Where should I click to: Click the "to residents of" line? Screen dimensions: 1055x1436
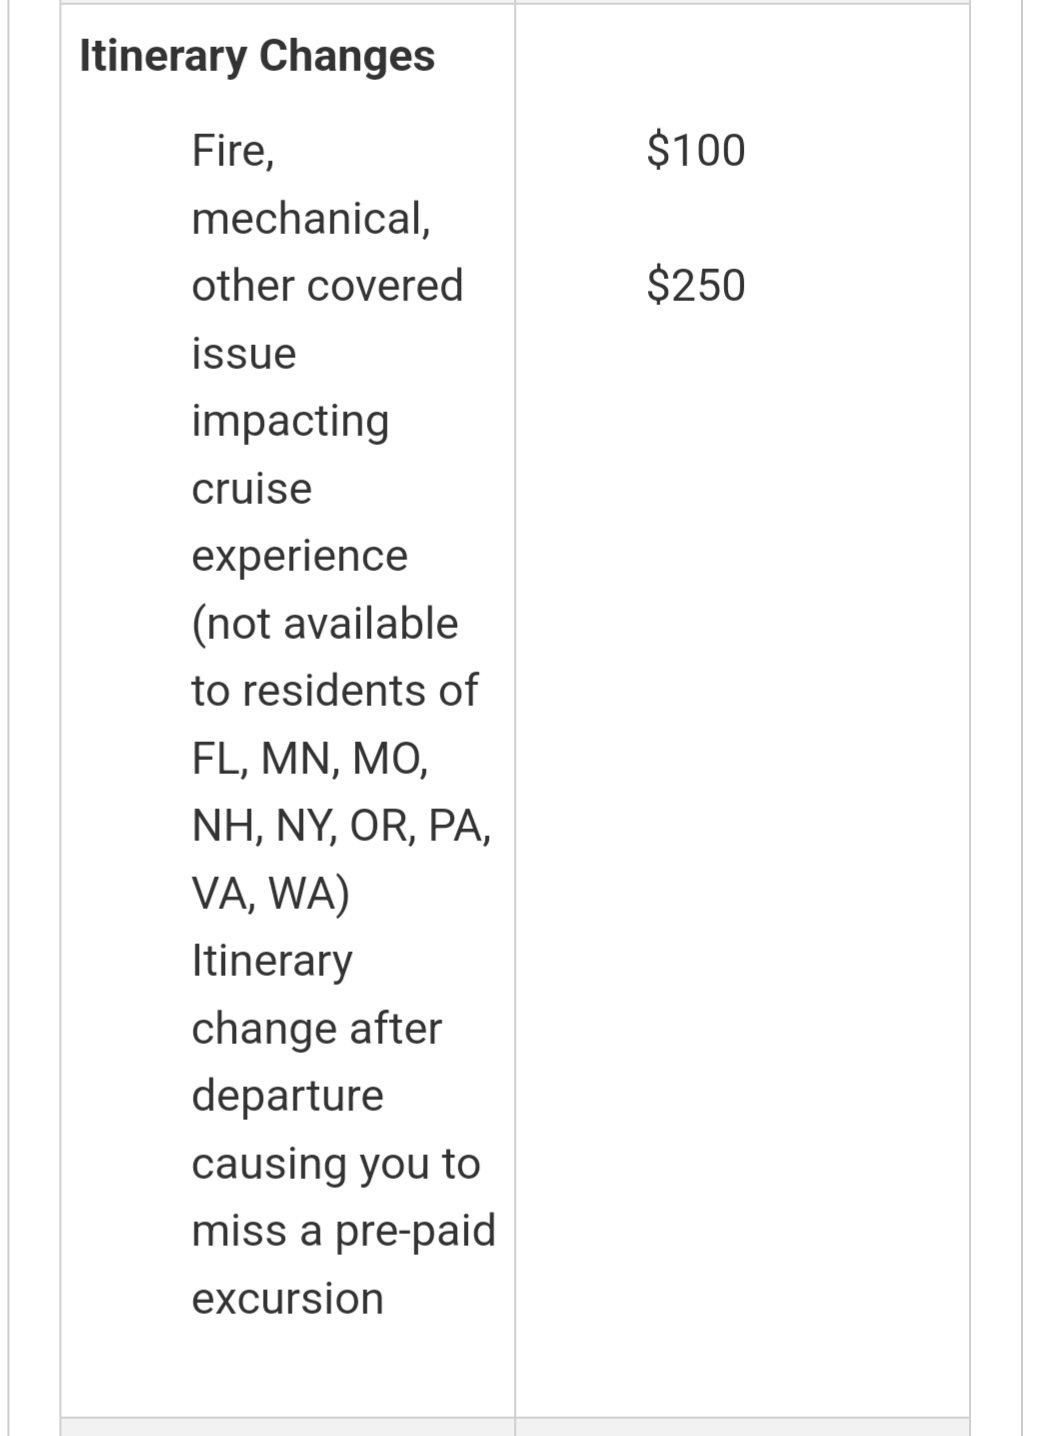[x=335, y=691]
